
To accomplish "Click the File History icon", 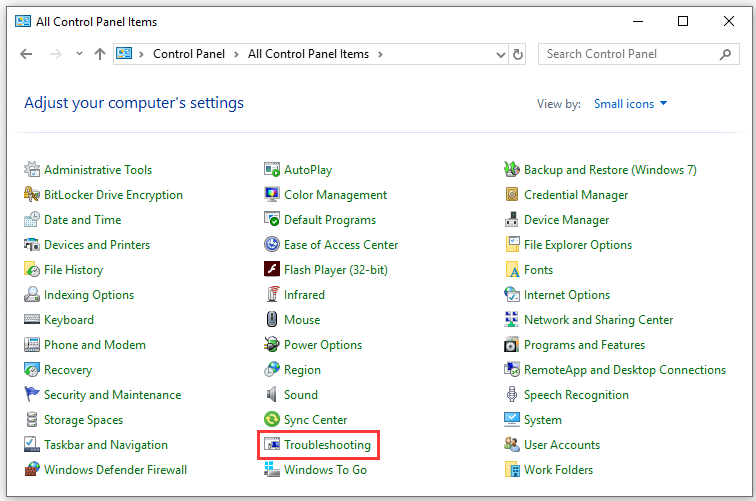I will [x=32, y=270].
